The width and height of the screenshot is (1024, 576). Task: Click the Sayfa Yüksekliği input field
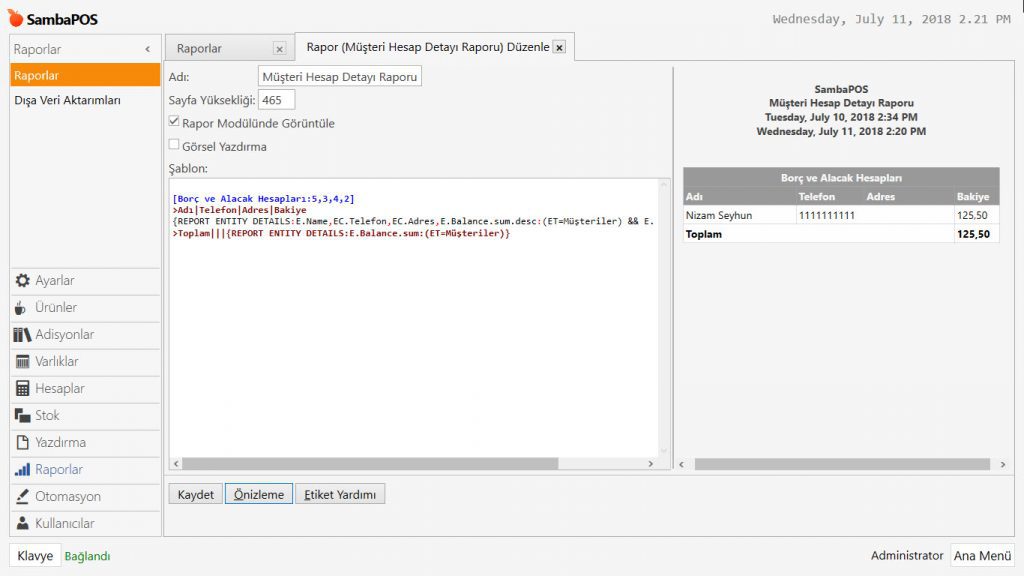pyautogui.click(x=276, y=100)
